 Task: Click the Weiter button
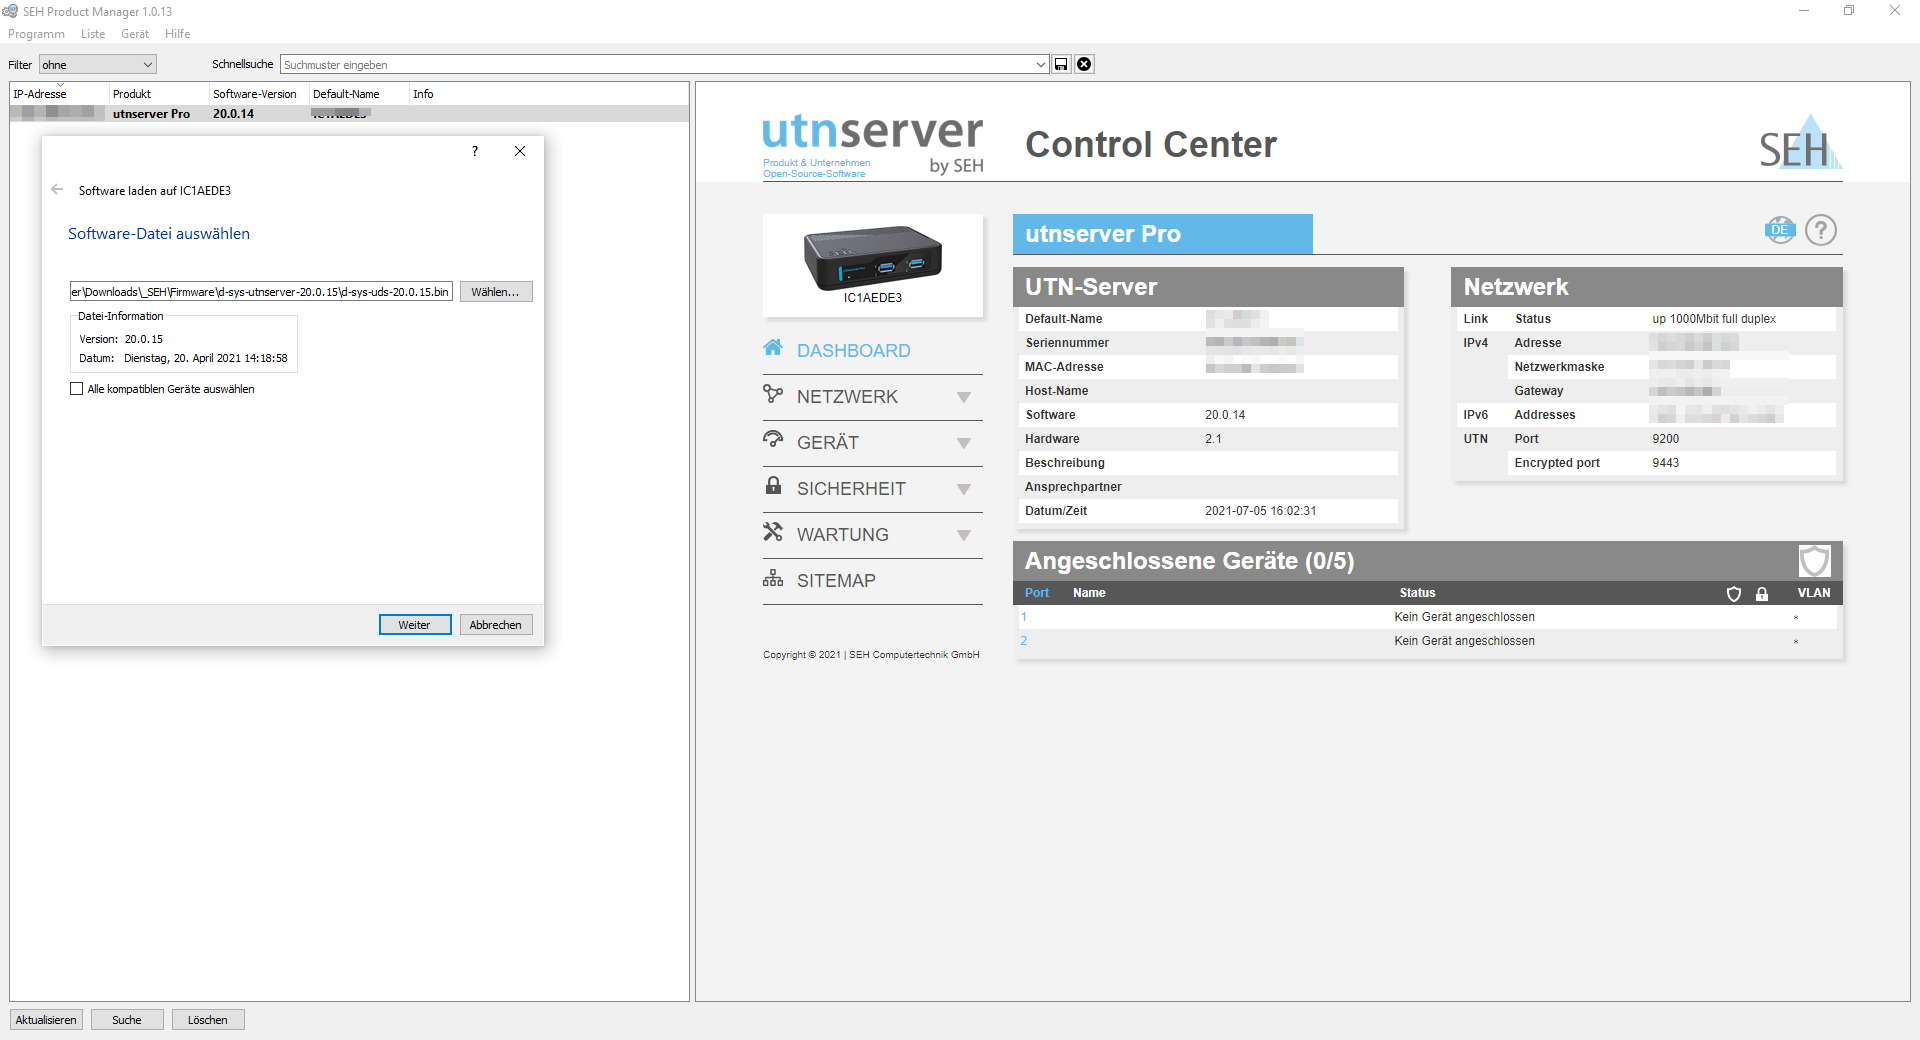(415, 625)
